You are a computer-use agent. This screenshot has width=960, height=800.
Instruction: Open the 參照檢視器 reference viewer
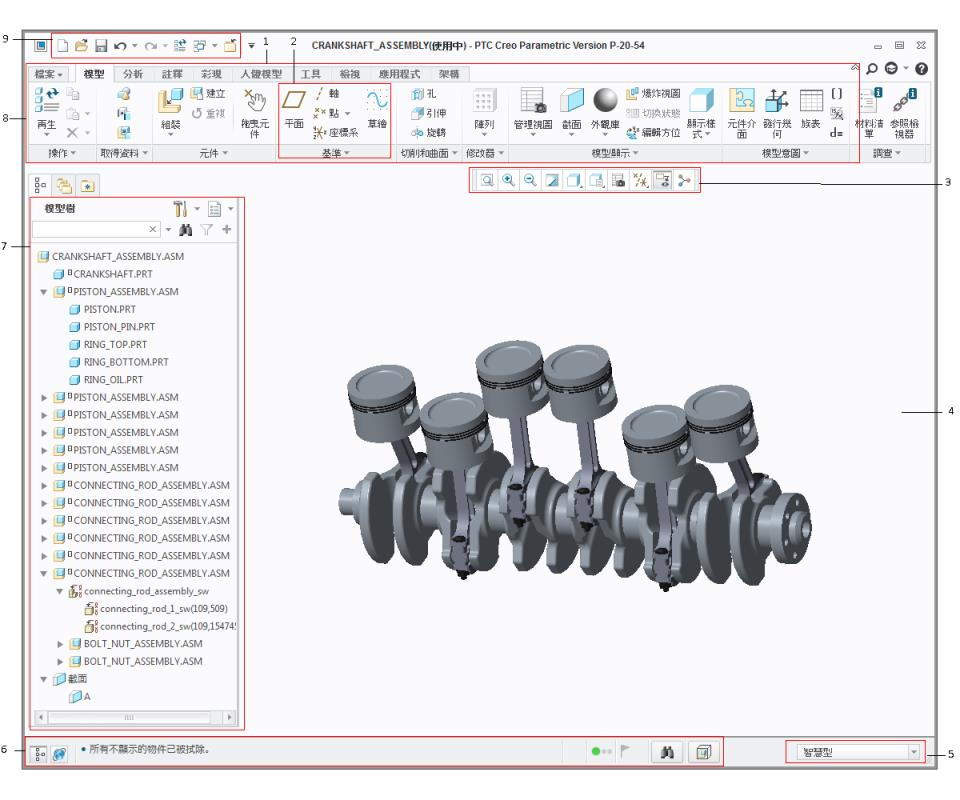click(904, 113)
